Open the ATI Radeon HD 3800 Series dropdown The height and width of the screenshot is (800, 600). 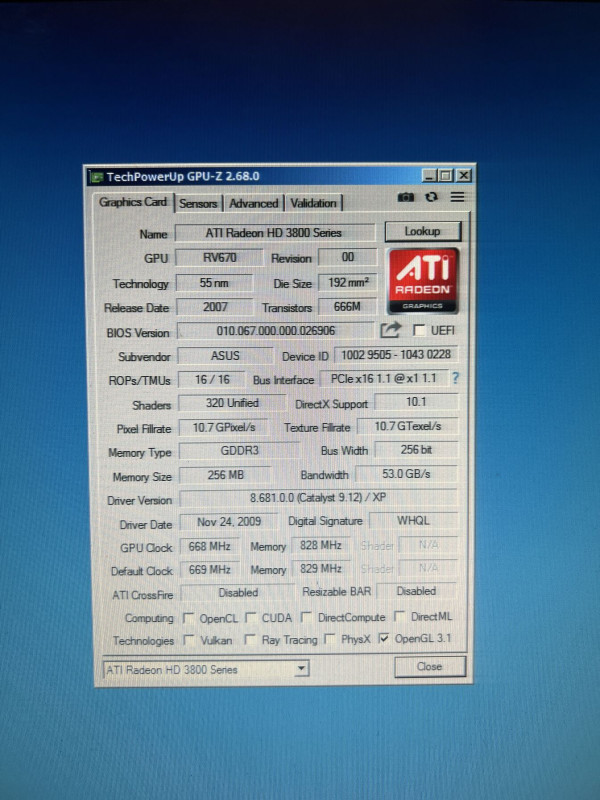pos(206,669)
